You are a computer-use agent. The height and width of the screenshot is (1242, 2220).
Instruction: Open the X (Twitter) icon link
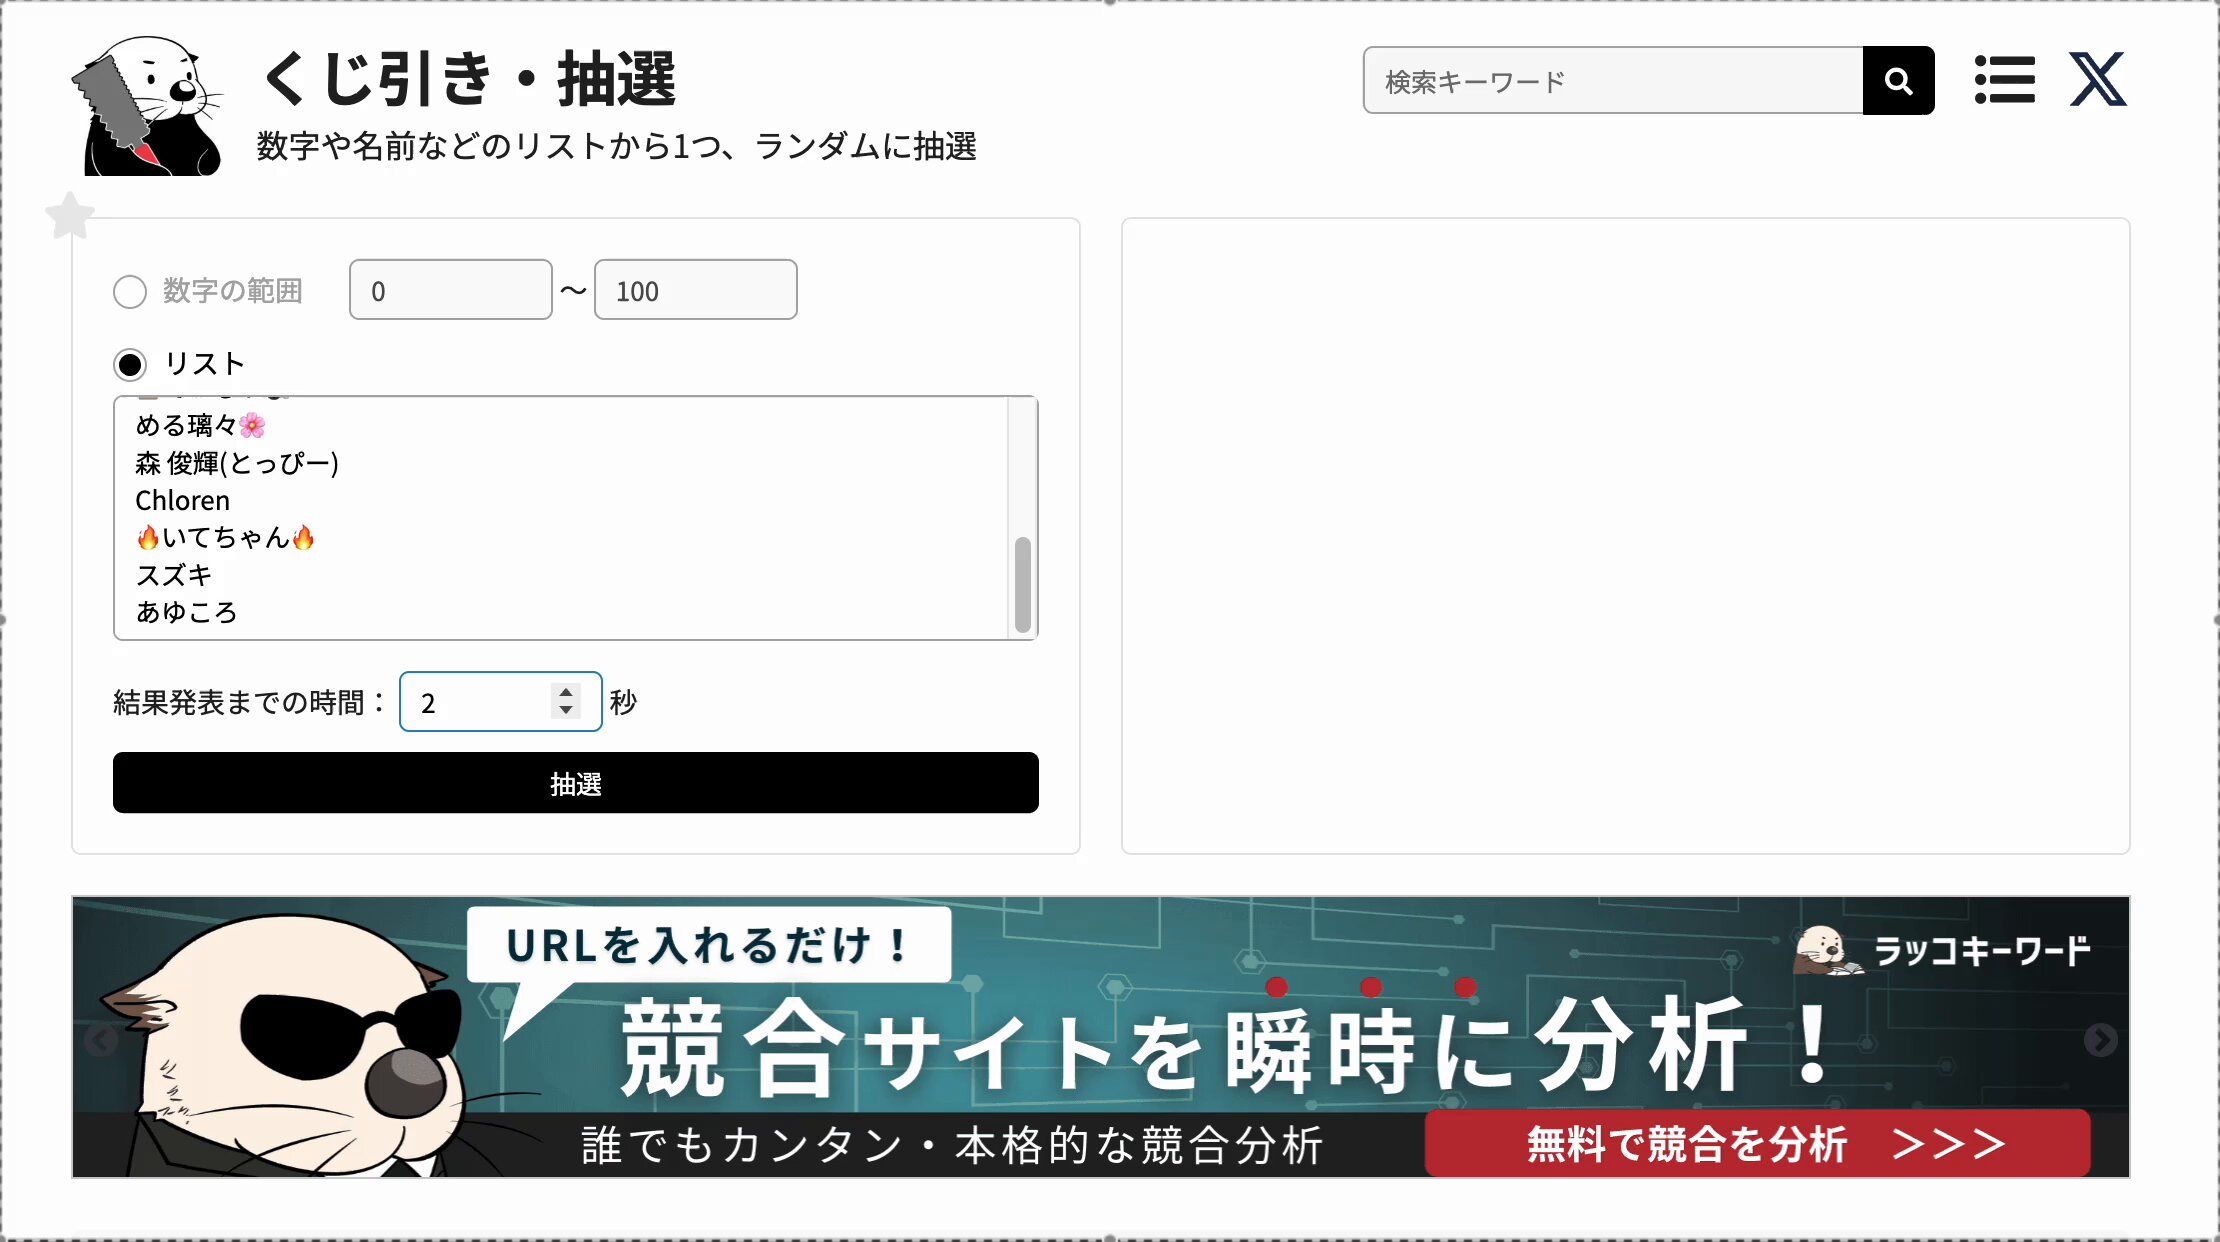pos(2097,80)
